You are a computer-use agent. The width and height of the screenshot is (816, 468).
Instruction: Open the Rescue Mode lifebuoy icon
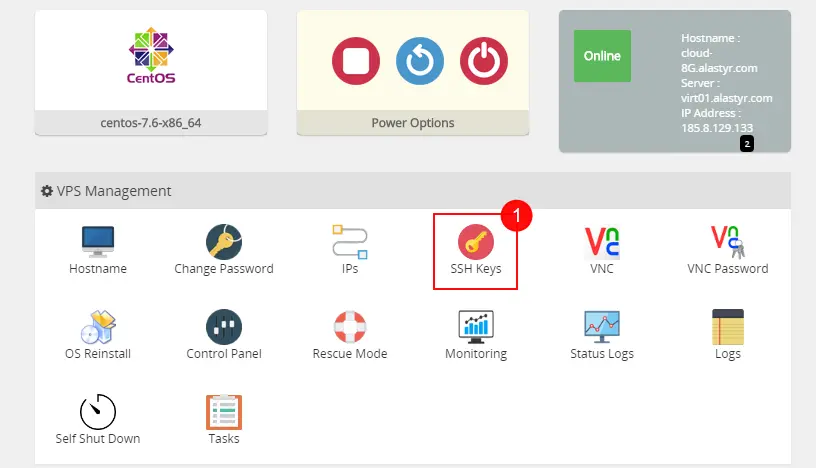pyautogui.click(x=350, y=327)
